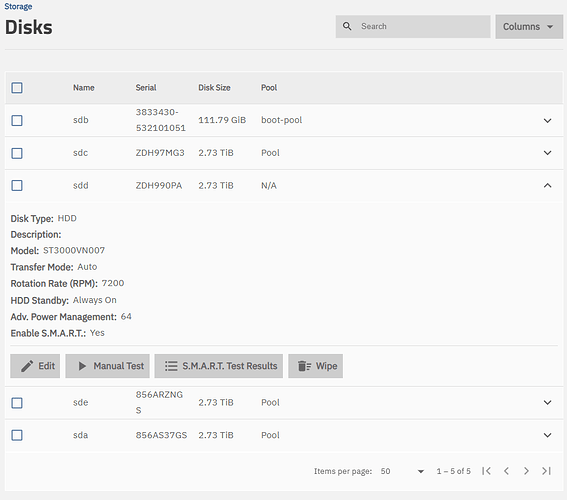Viewport: 567px width, 500px height.
Task: Open the Columns dropdown
Action: click(529, 26)
